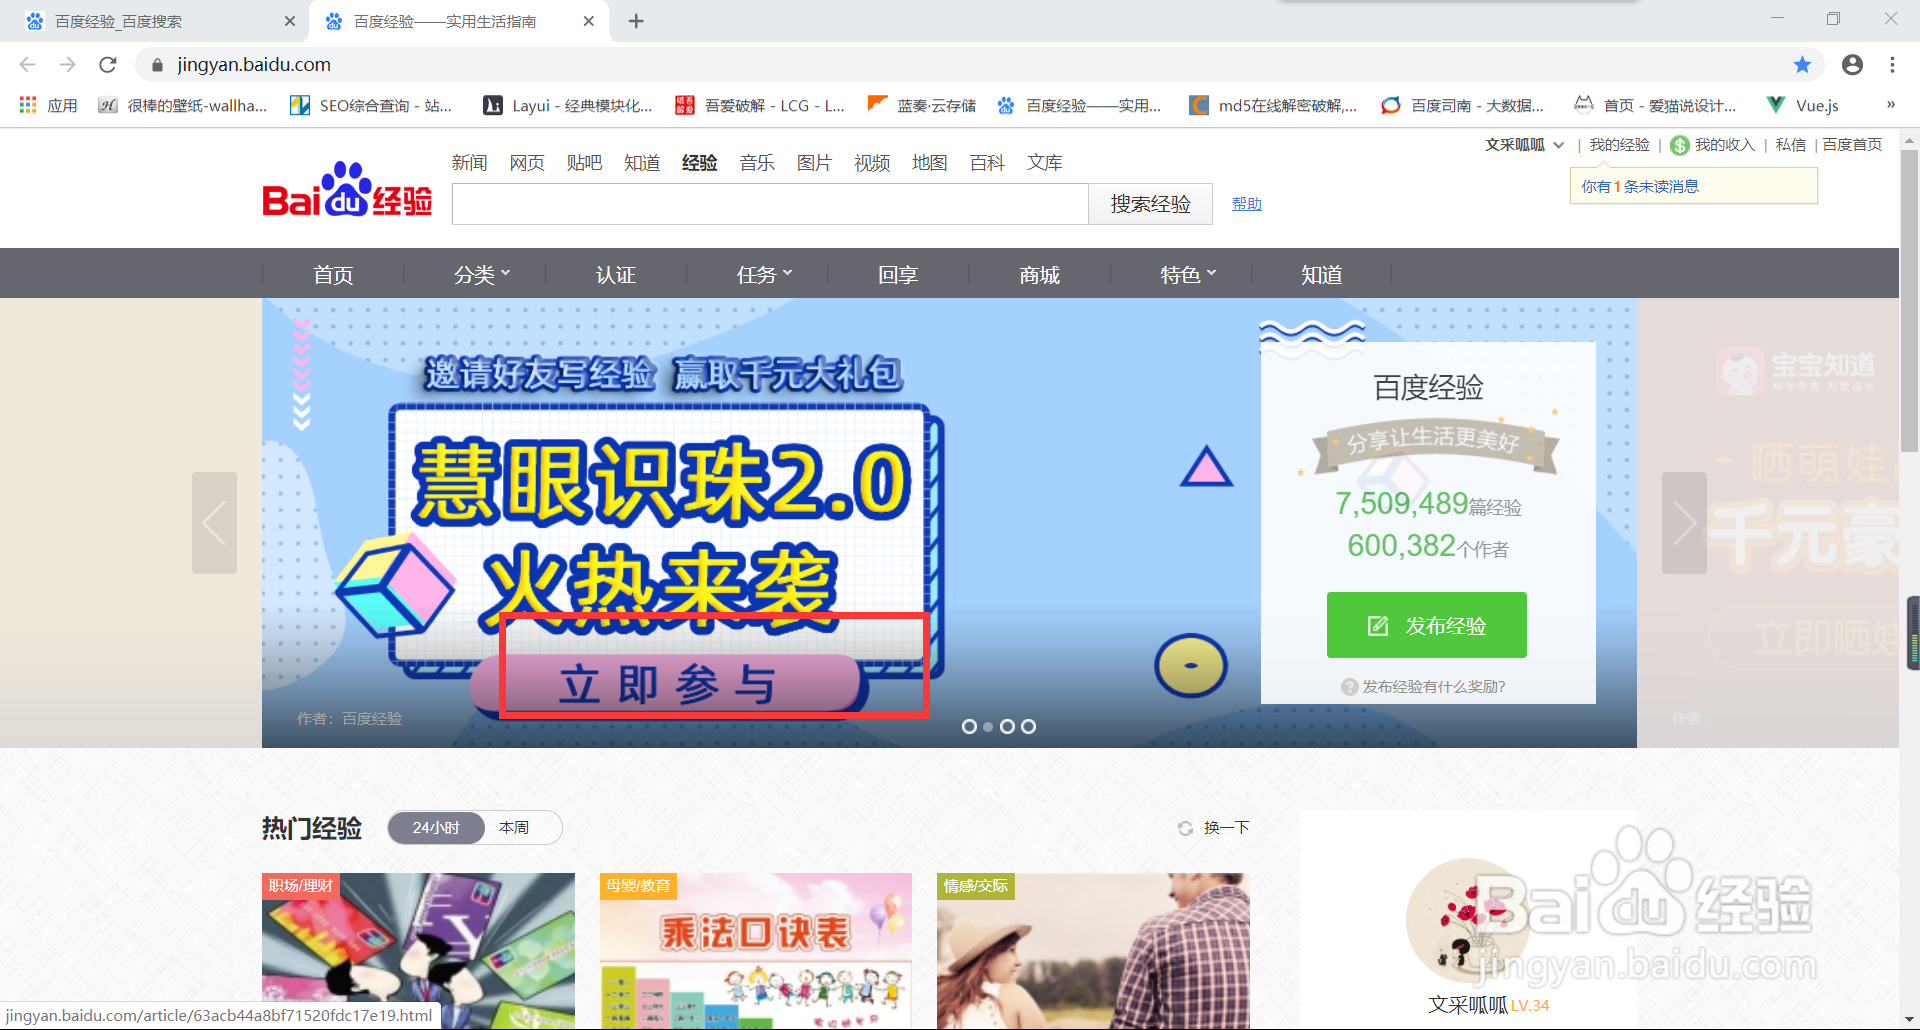
Task: Reload the page with the refresh icon
Action: [x=108, y=64]
